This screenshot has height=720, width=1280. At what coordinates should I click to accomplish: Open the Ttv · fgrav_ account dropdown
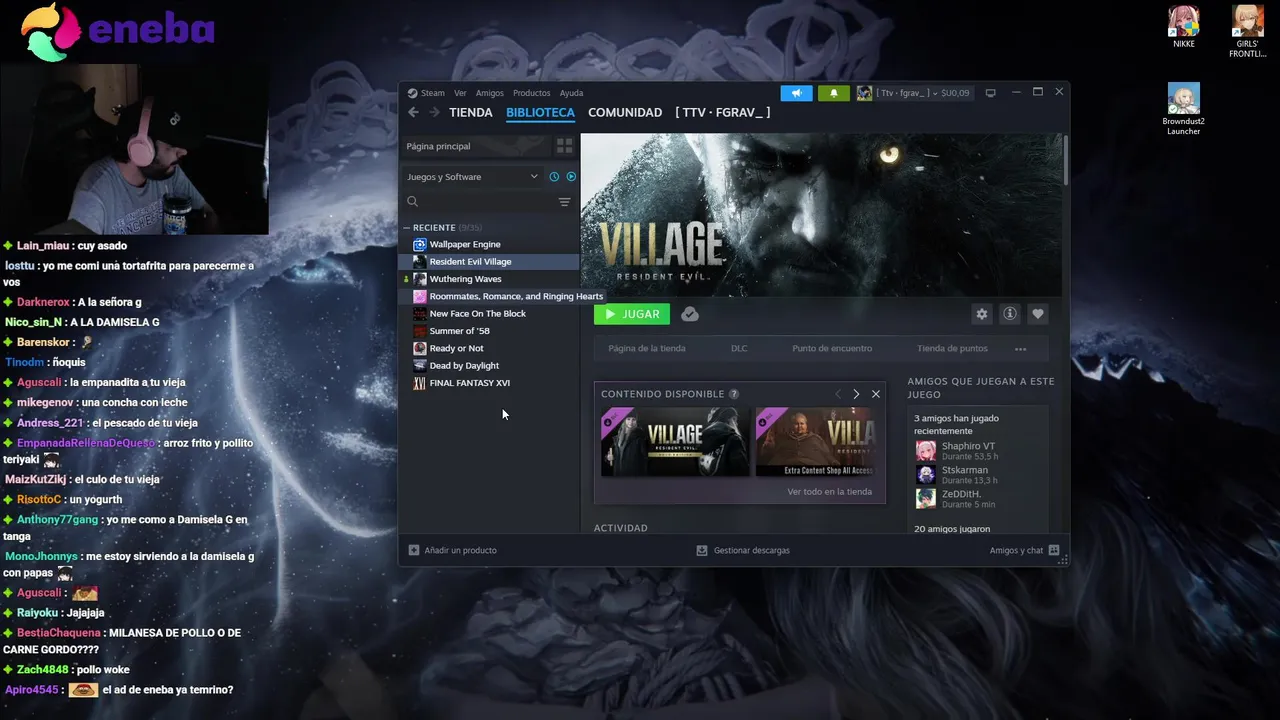coord(914,93)
